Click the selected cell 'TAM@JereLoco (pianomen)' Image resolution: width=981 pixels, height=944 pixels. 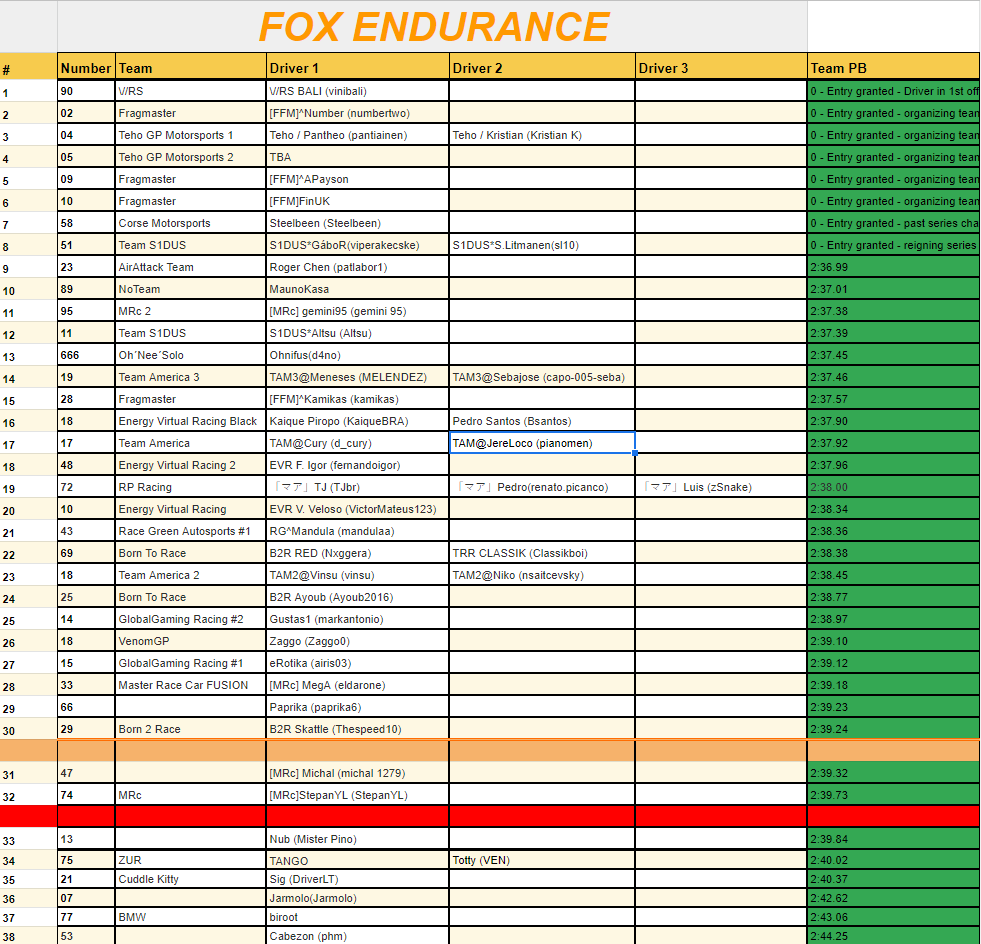click(x=542, y=443)
